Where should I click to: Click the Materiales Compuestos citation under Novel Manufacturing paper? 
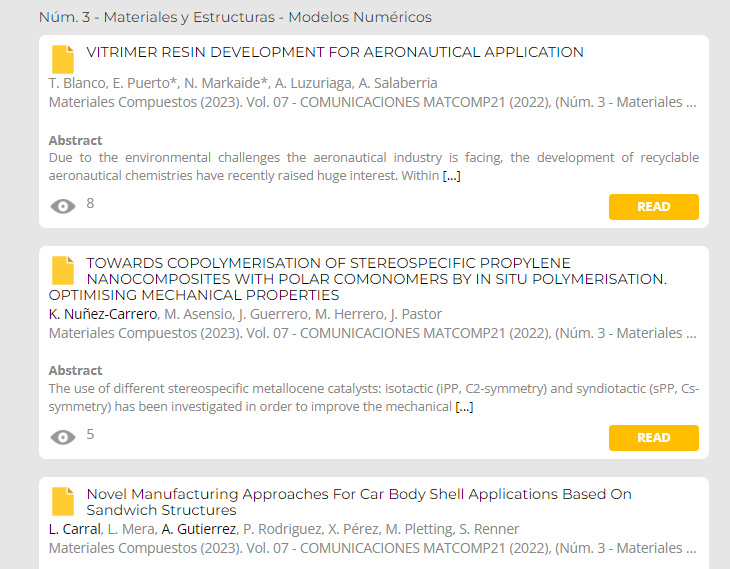point(372,548)
